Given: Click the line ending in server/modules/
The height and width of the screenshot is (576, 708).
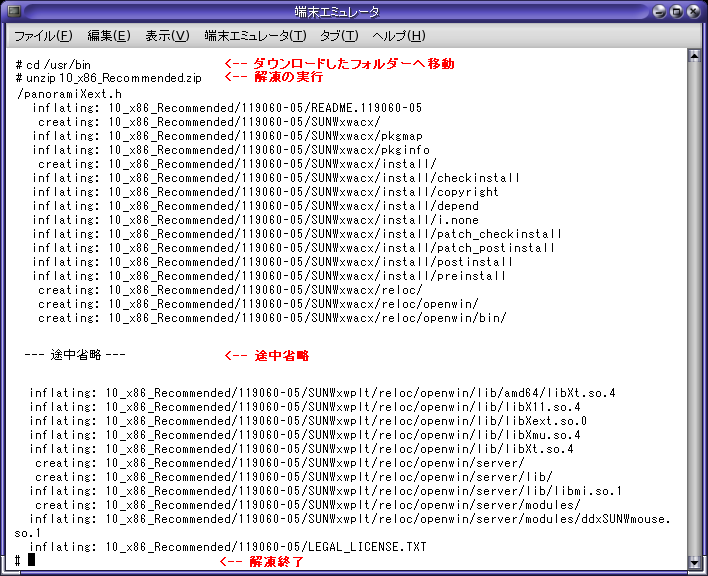Looking at the screenshot, I should 308,505.
